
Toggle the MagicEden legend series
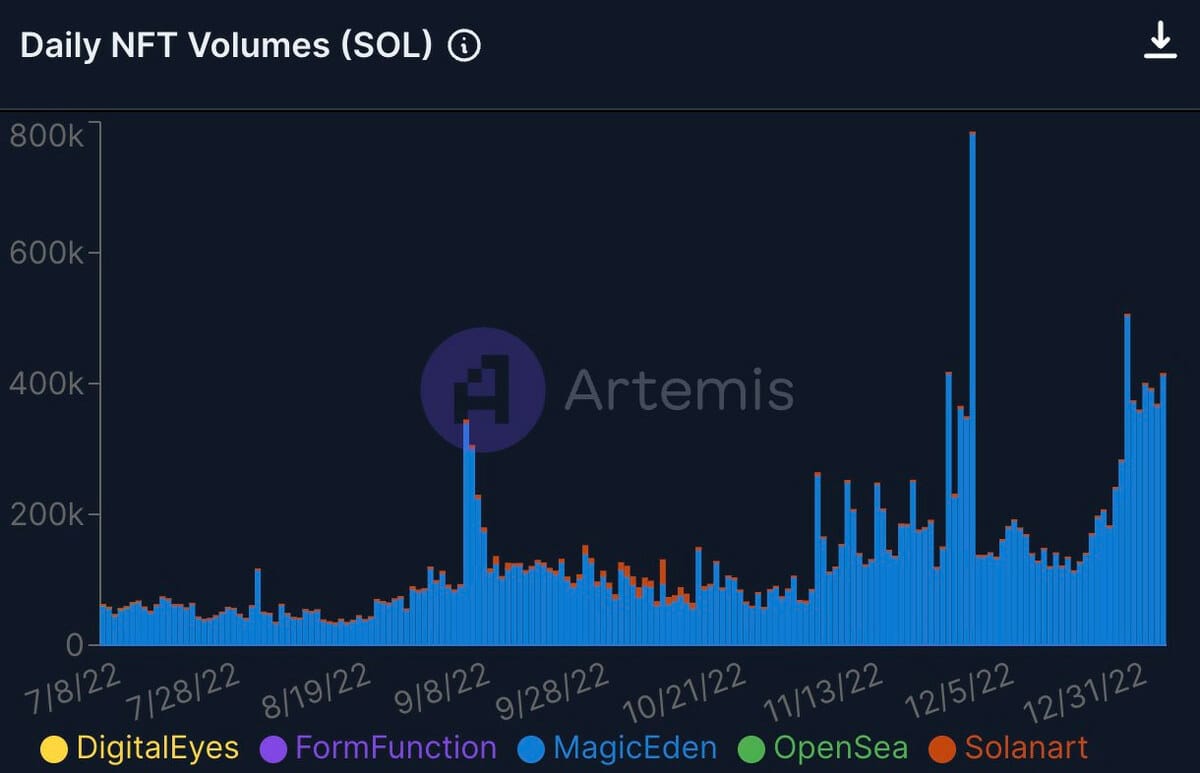coord(617,748)
